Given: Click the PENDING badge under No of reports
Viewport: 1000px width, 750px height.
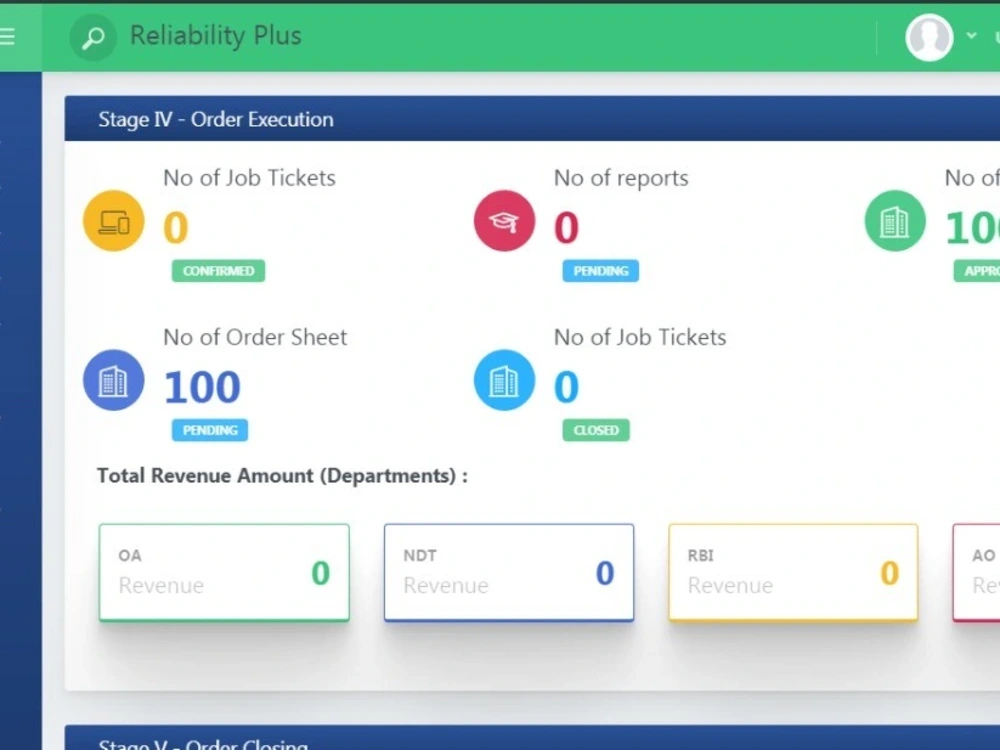Looking at the screenshot, I should pos(600,271).
